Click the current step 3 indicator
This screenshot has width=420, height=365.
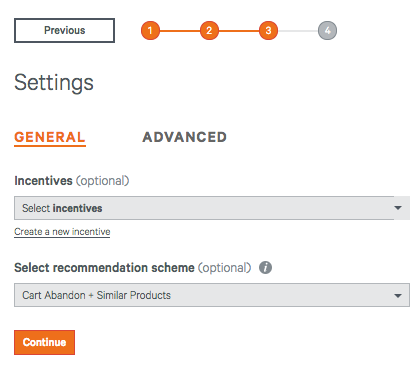[x=268, y=30]
